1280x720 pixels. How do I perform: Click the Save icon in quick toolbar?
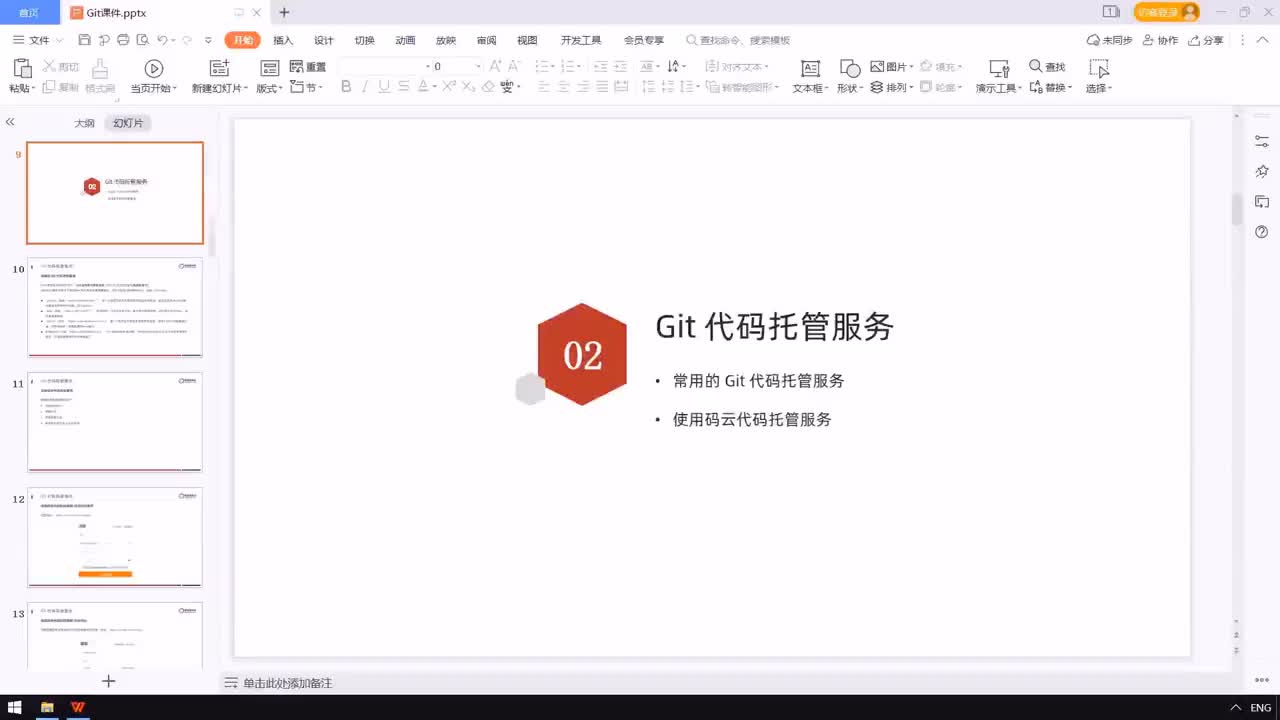coord(84,40)
